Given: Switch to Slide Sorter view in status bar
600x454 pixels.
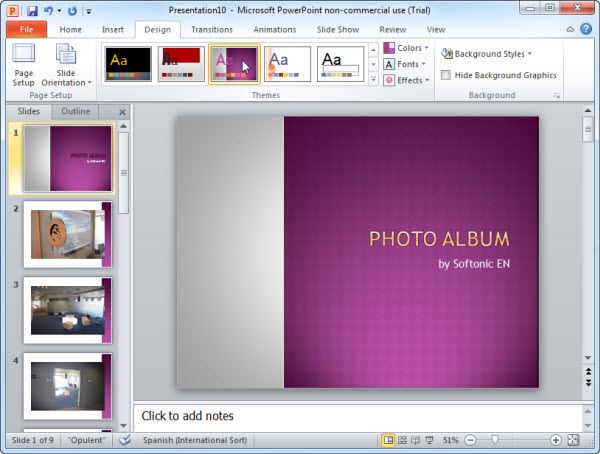Looking at the screenshot, I should tap(402, 440).
